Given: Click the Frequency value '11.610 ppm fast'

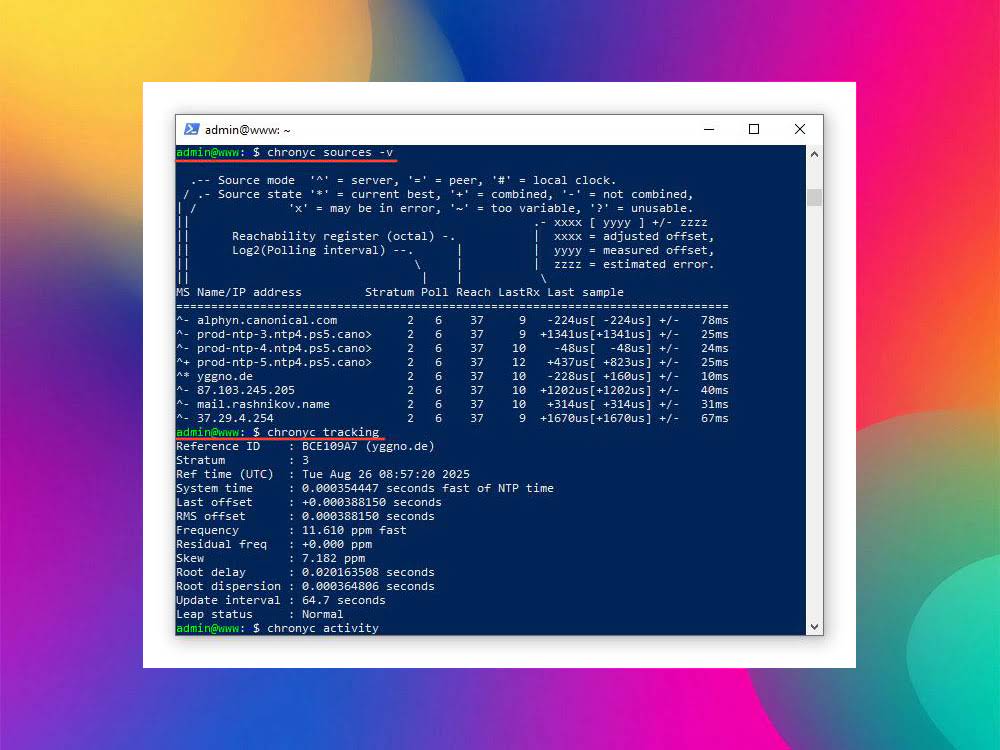Looking at the screenshot, I should pos(354,531).
